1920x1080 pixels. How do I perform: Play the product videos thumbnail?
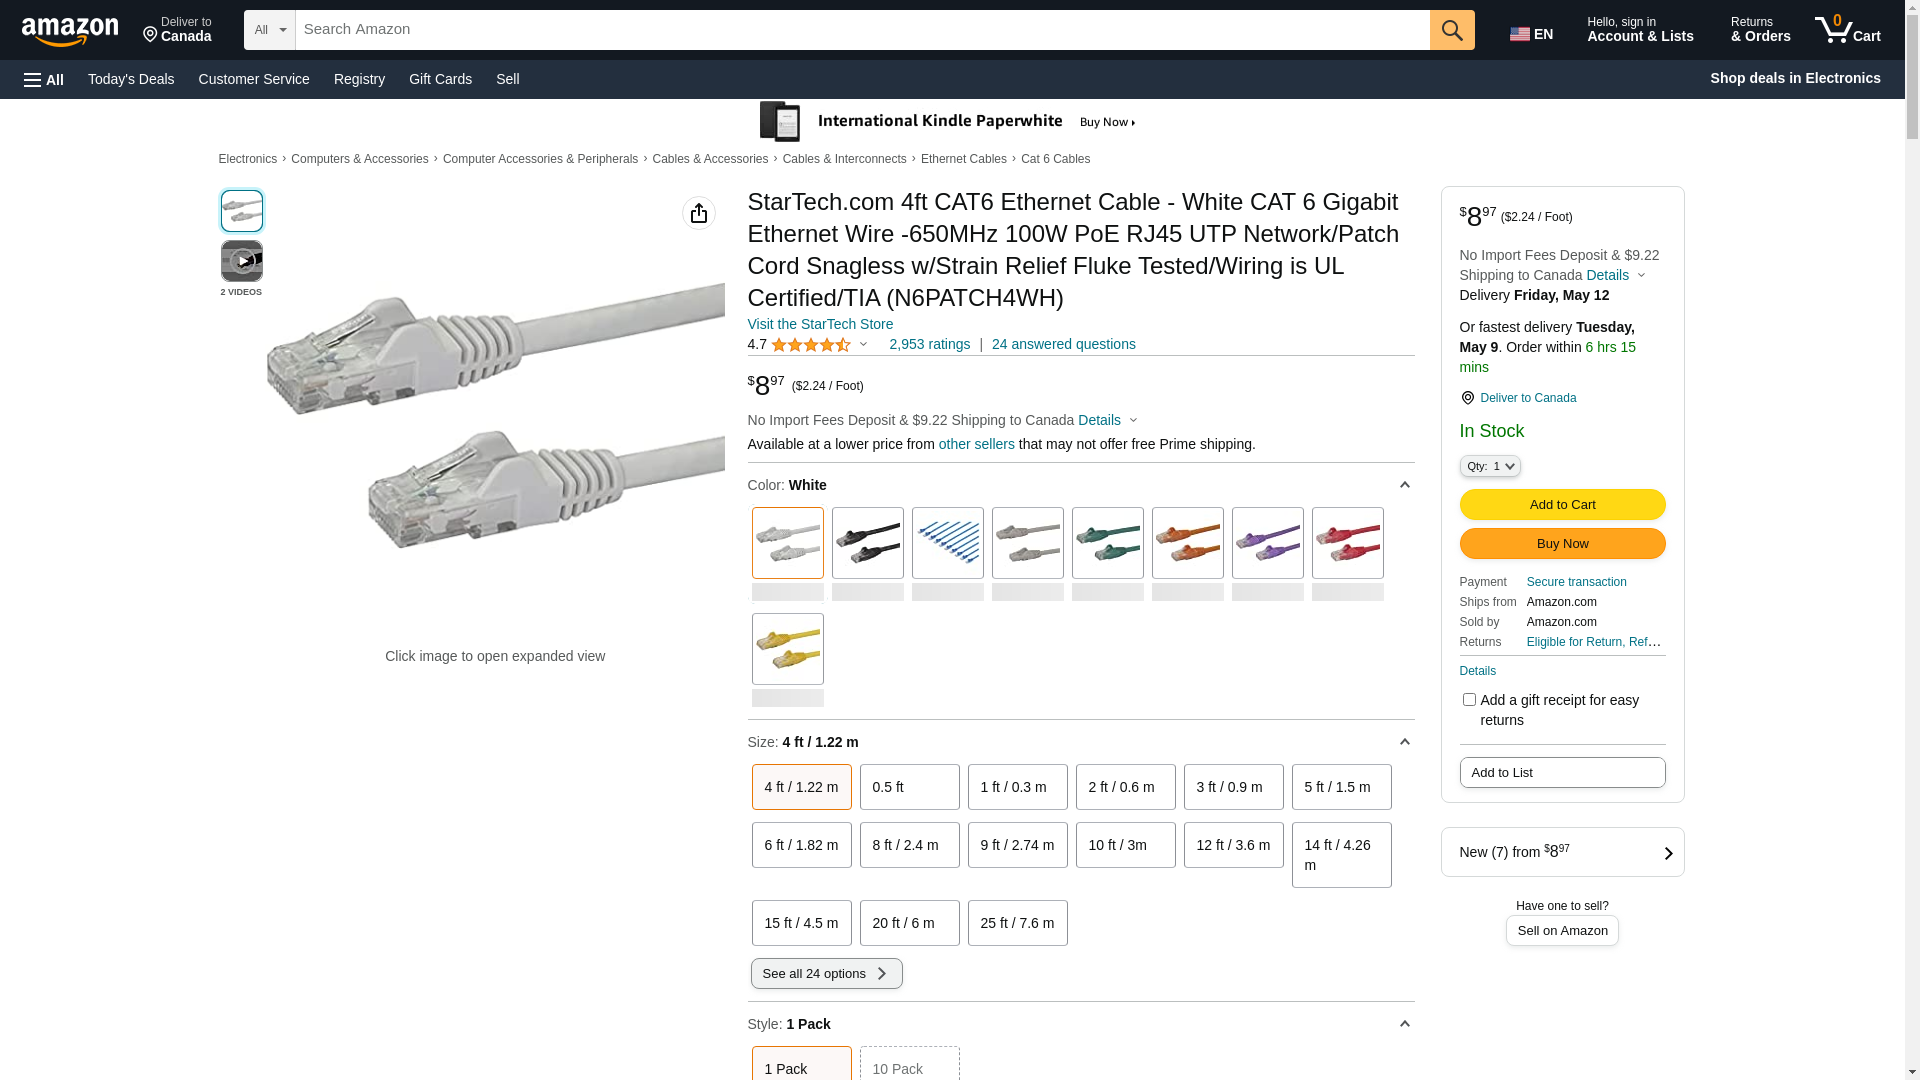241,261
